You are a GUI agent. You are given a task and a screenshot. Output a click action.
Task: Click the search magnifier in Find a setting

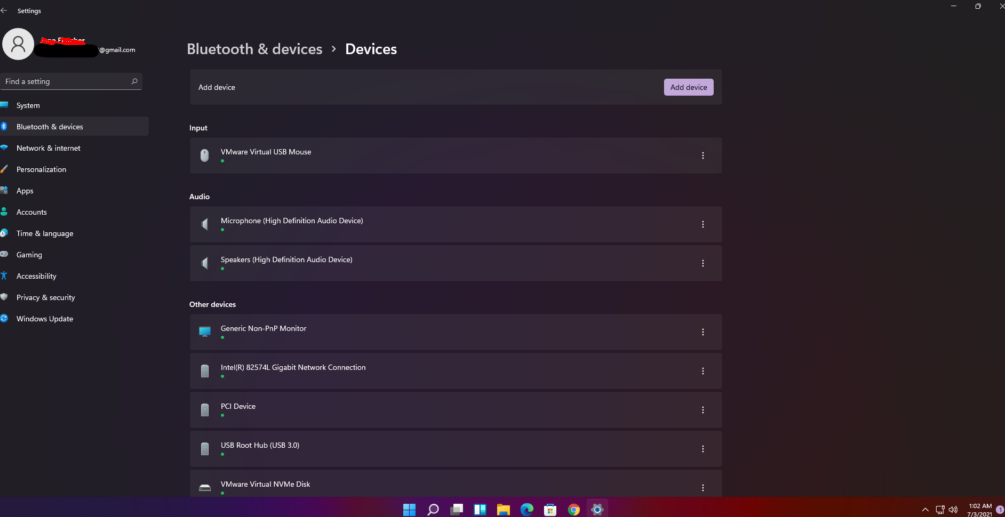pyautogui.click(x=134, y=81)
